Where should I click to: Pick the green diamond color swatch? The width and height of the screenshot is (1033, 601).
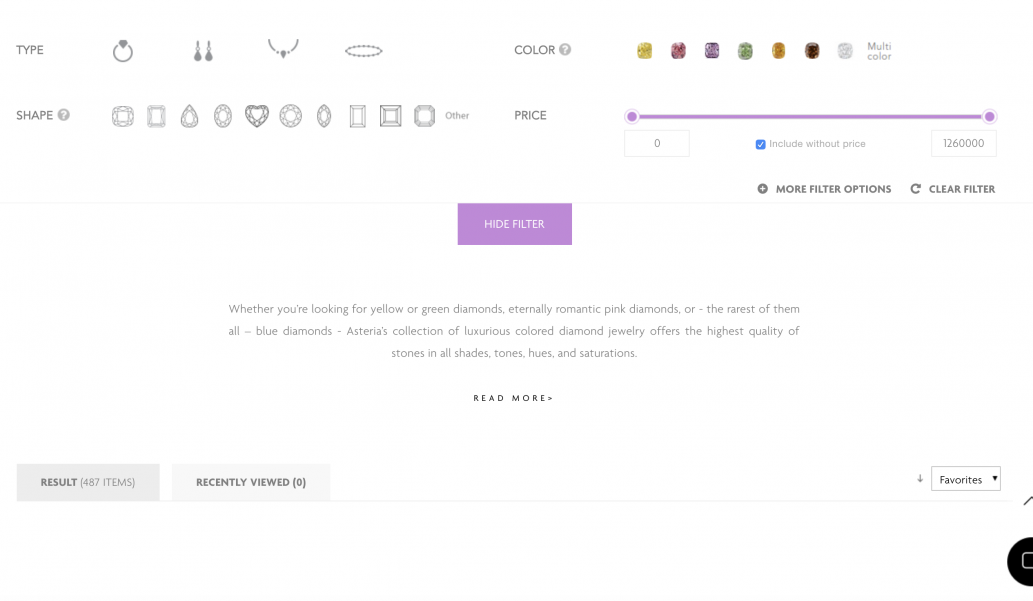[745, 51]
